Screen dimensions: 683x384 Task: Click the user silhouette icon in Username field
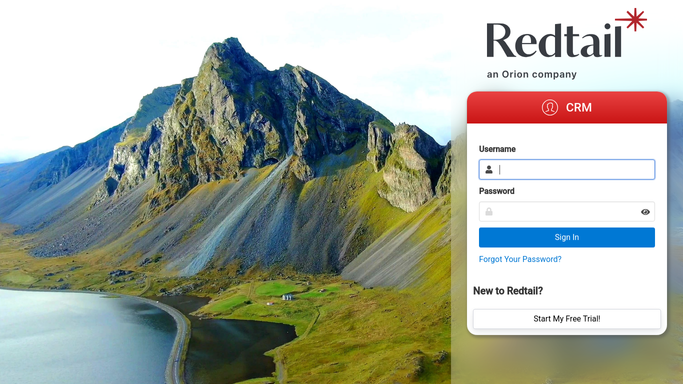click(x=489, y=169)
